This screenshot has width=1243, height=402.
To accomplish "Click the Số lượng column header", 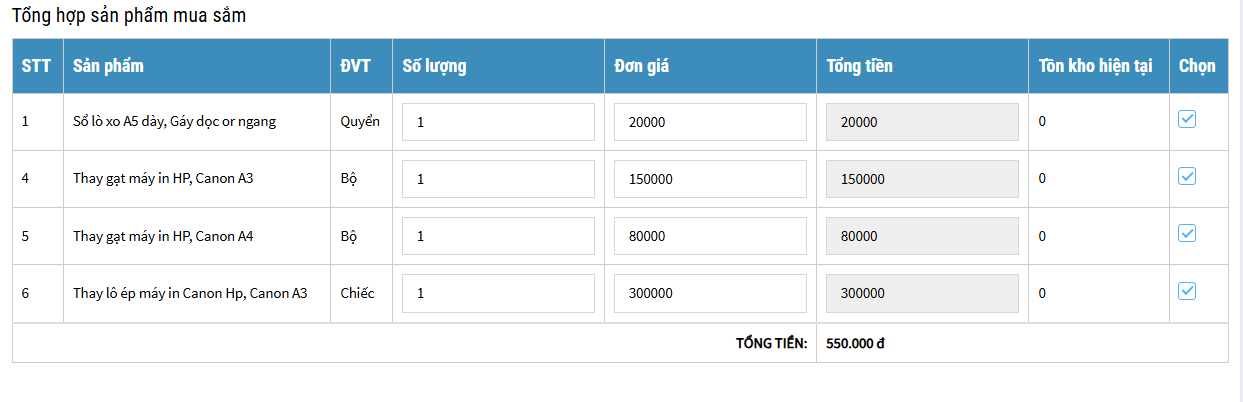I will coord(434,66).
